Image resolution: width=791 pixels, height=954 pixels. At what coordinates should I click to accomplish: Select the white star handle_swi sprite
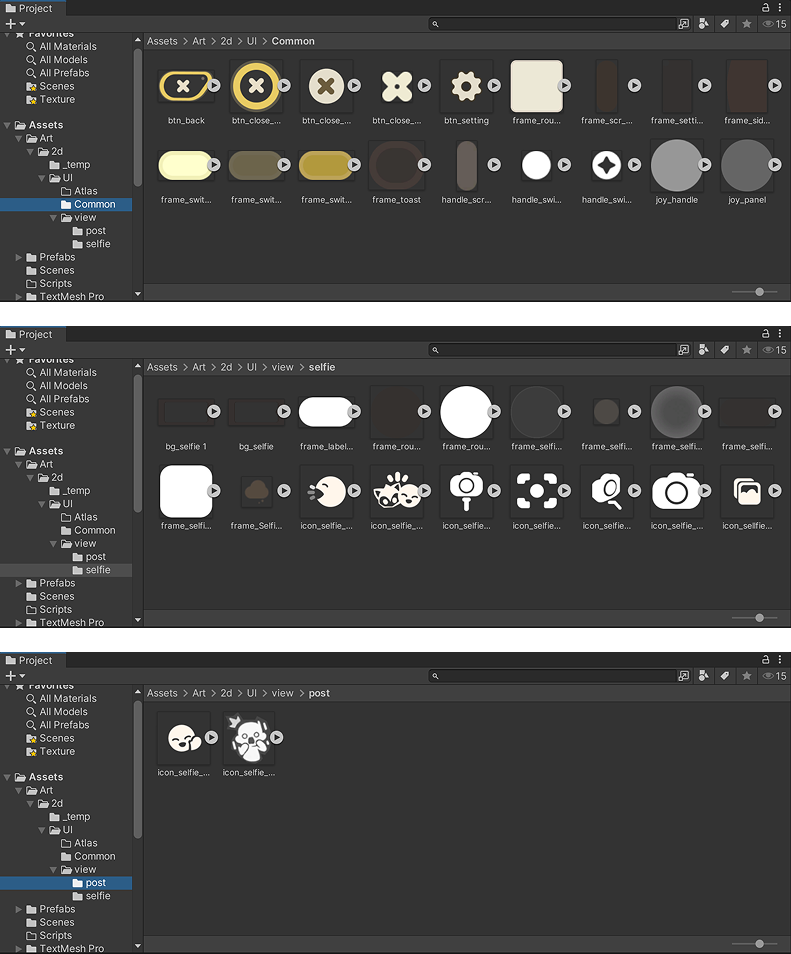[x=606, y=165]
